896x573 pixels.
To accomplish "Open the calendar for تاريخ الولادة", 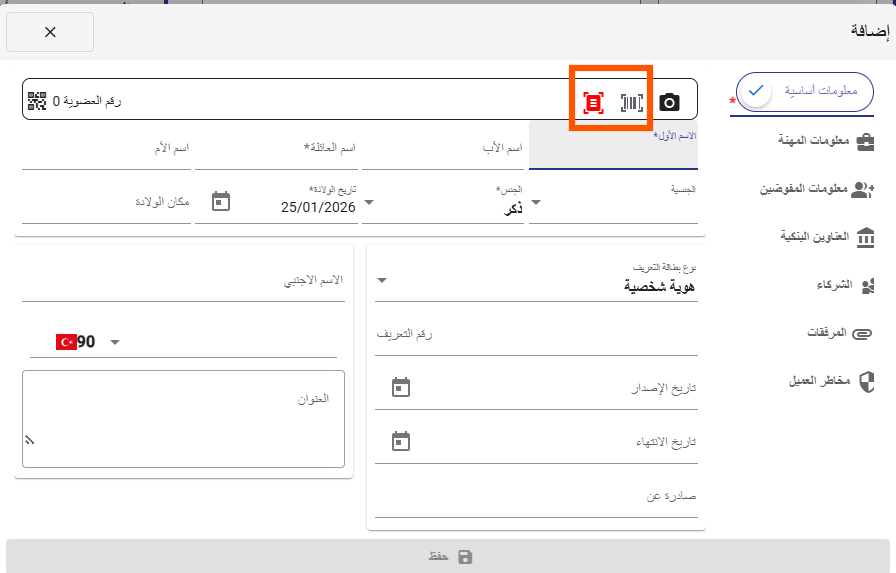I will [221, 201].
